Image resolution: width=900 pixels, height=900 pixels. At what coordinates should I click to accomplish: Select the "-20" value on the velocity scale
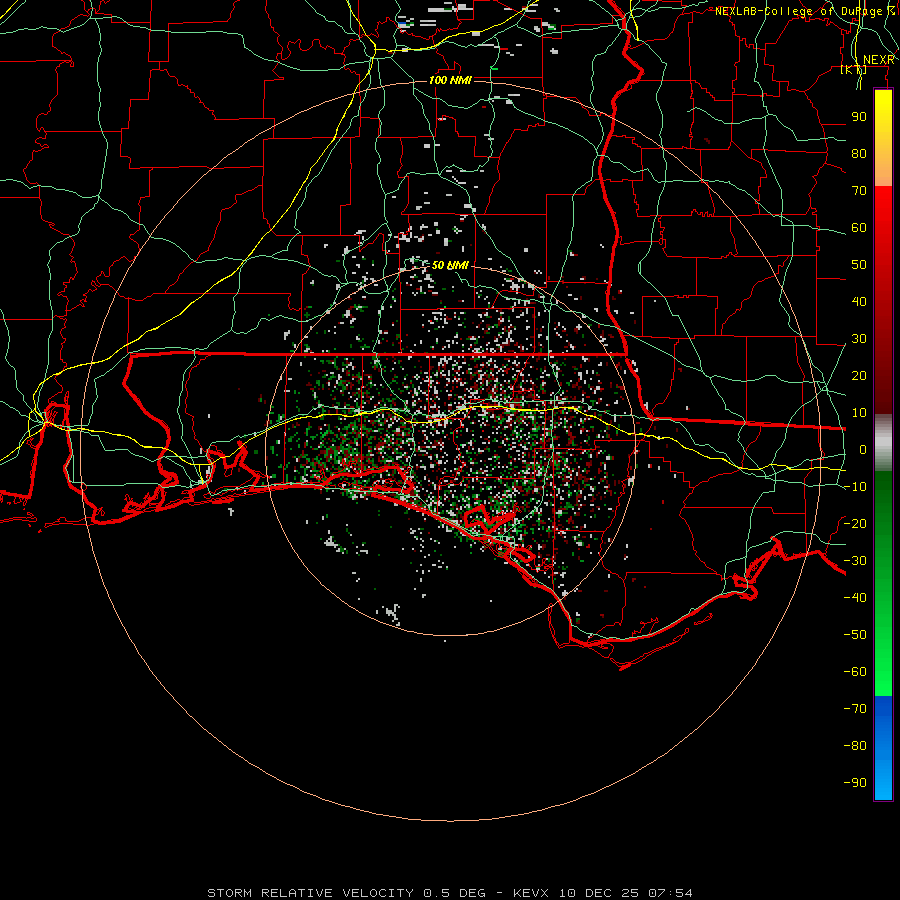click(855, 523)
